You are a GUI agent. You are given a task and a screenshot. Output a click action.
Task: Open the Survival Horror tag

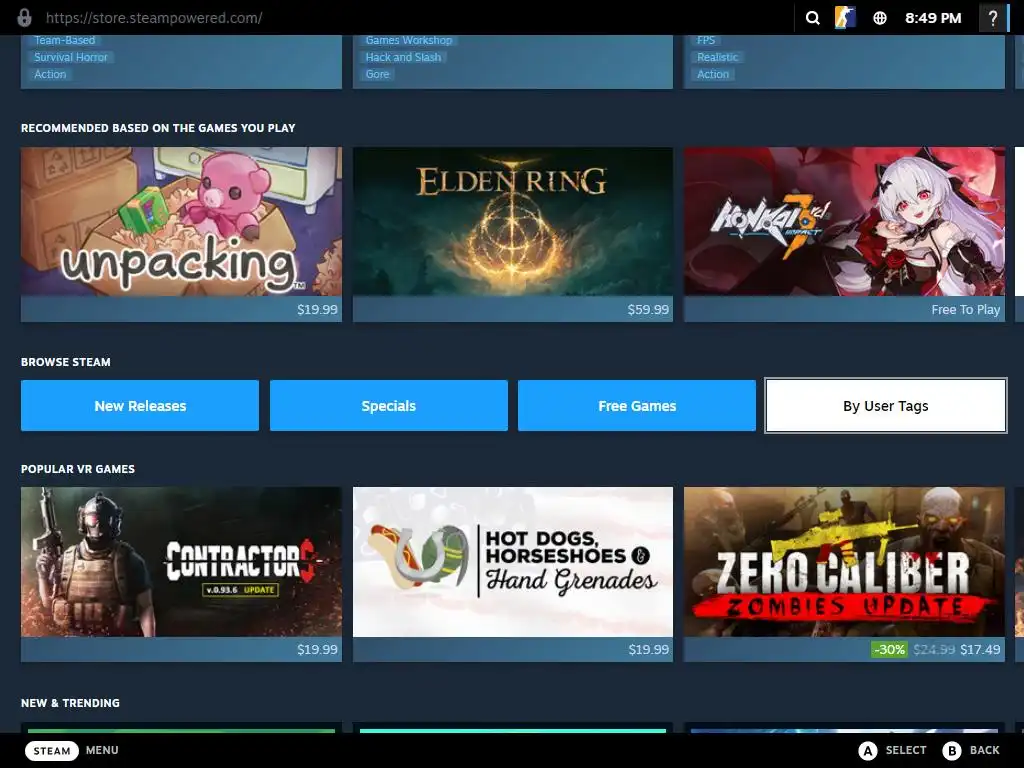71,57
